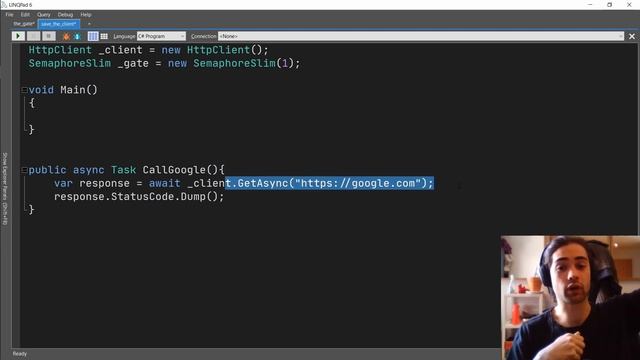Image resolution: width=640 pixels, height=360 pixels.
Task: Click the orange bug debug icon
Action: pyautogui.click(x=66, y=36)
